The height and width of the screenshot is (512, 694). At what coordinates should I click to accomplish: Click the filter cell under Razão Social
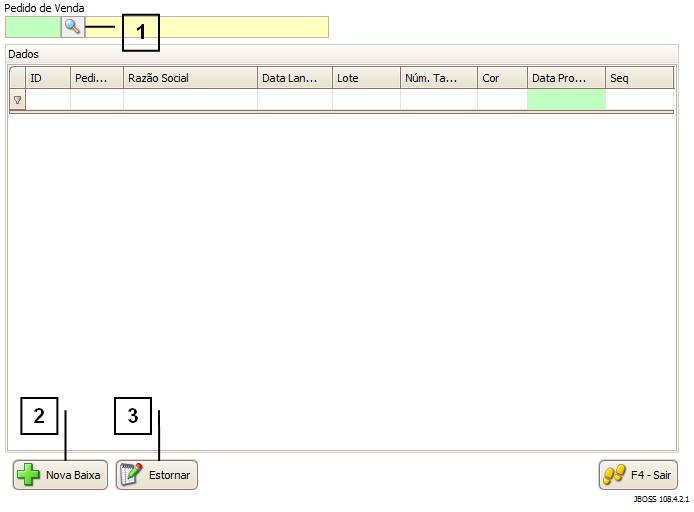[190, 100]
